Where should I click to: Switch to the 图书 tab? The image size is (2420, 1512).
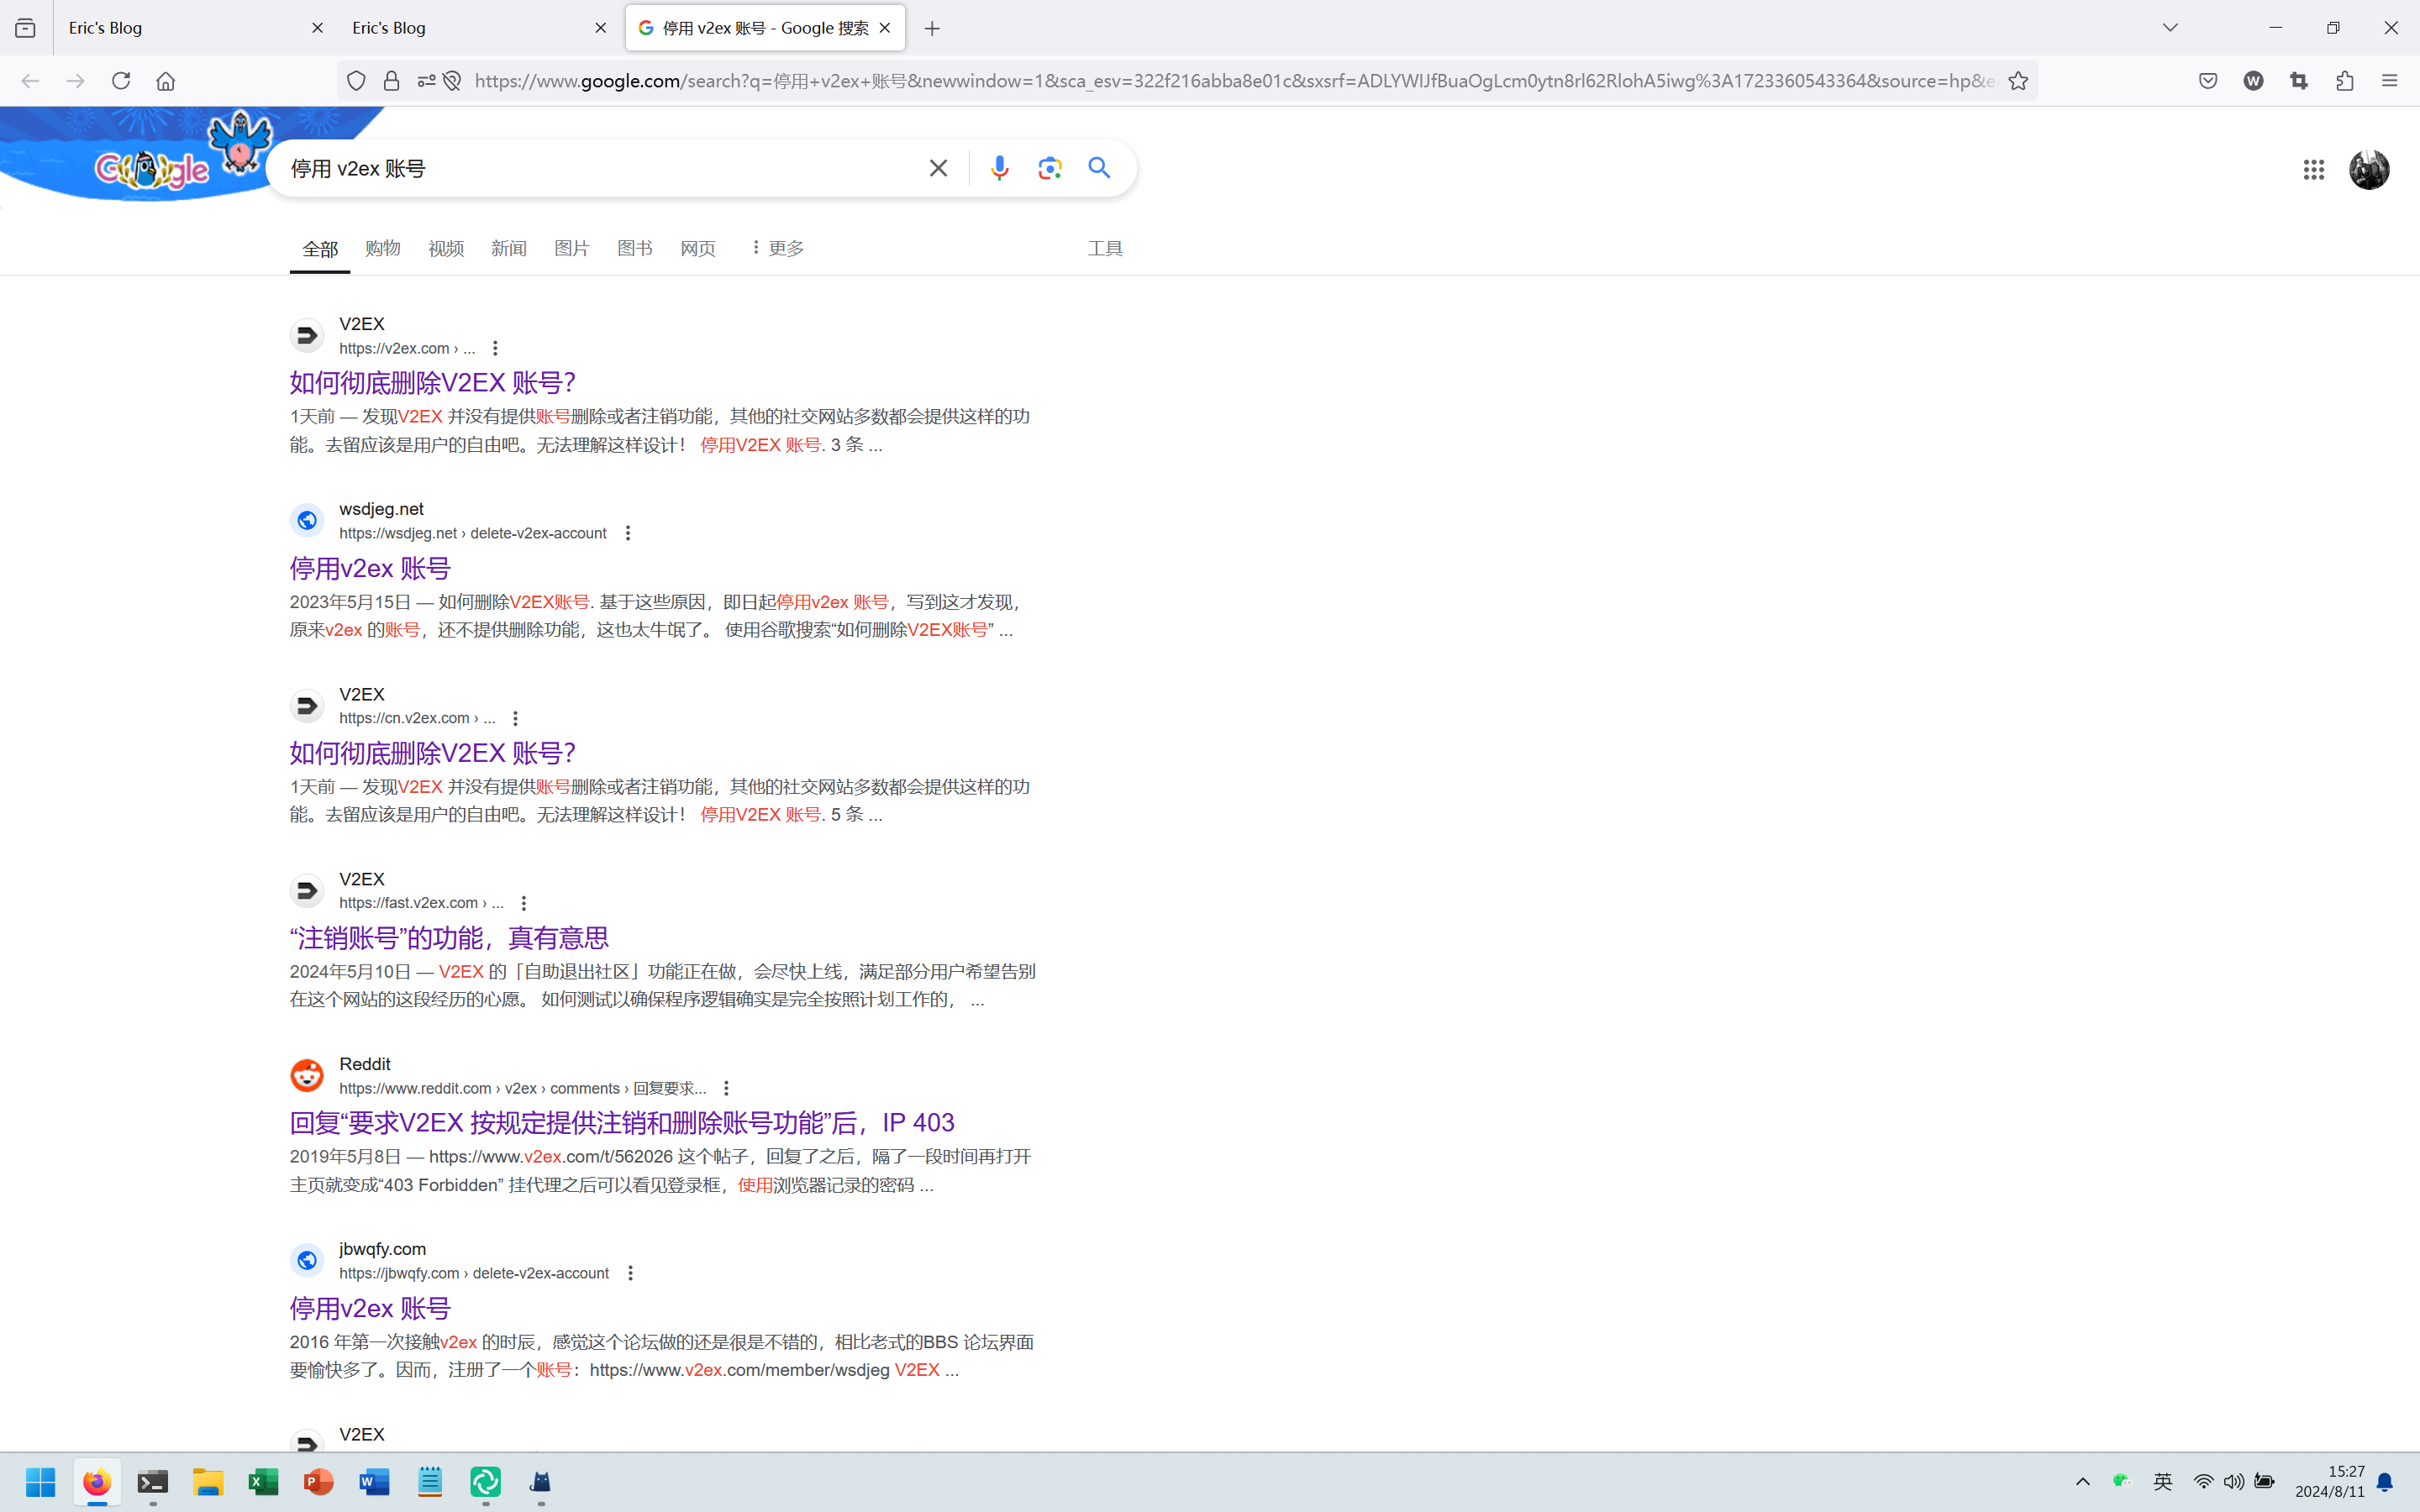click(635, 248)
